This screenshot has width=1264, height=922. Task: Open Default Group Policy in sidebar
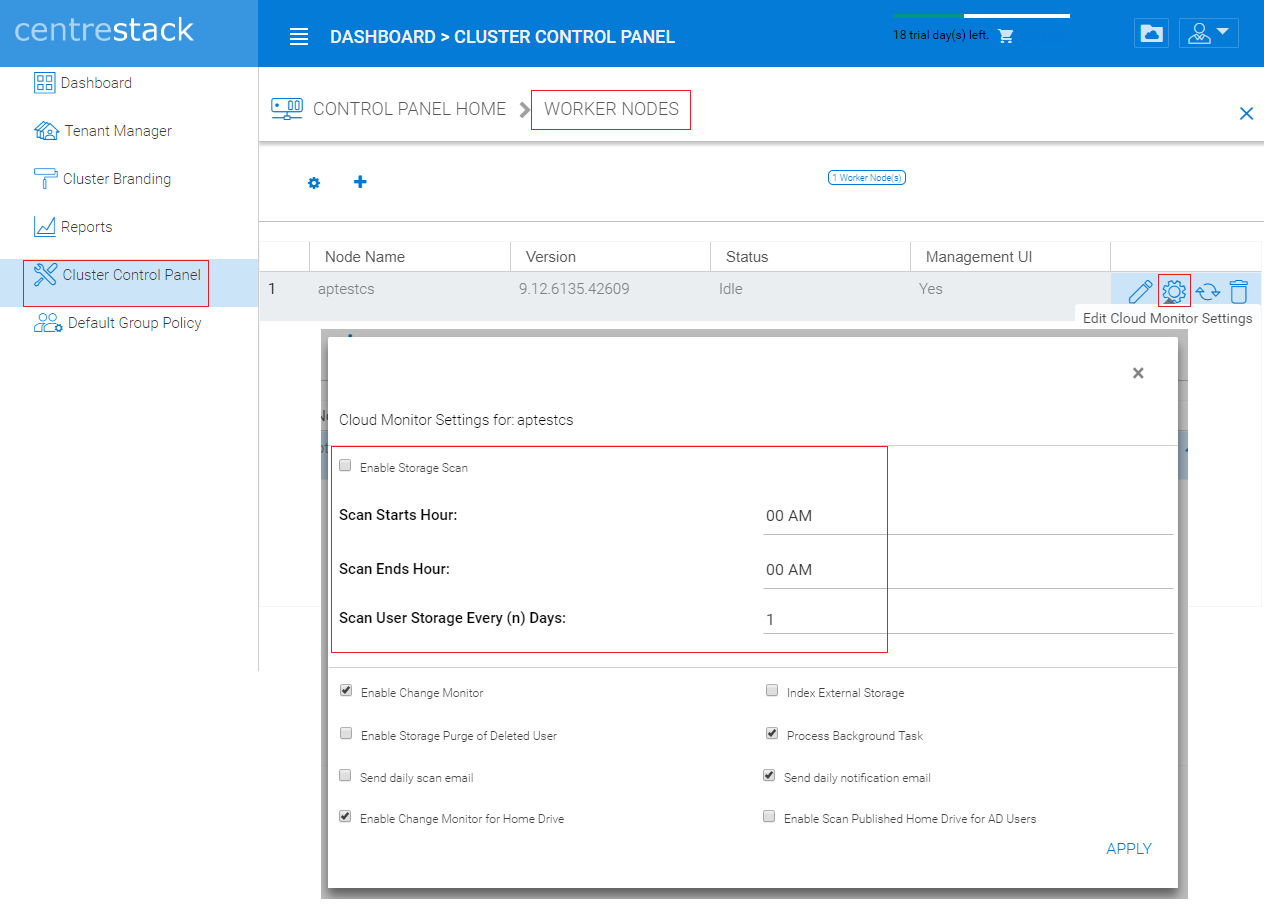(x=135, y=323)
